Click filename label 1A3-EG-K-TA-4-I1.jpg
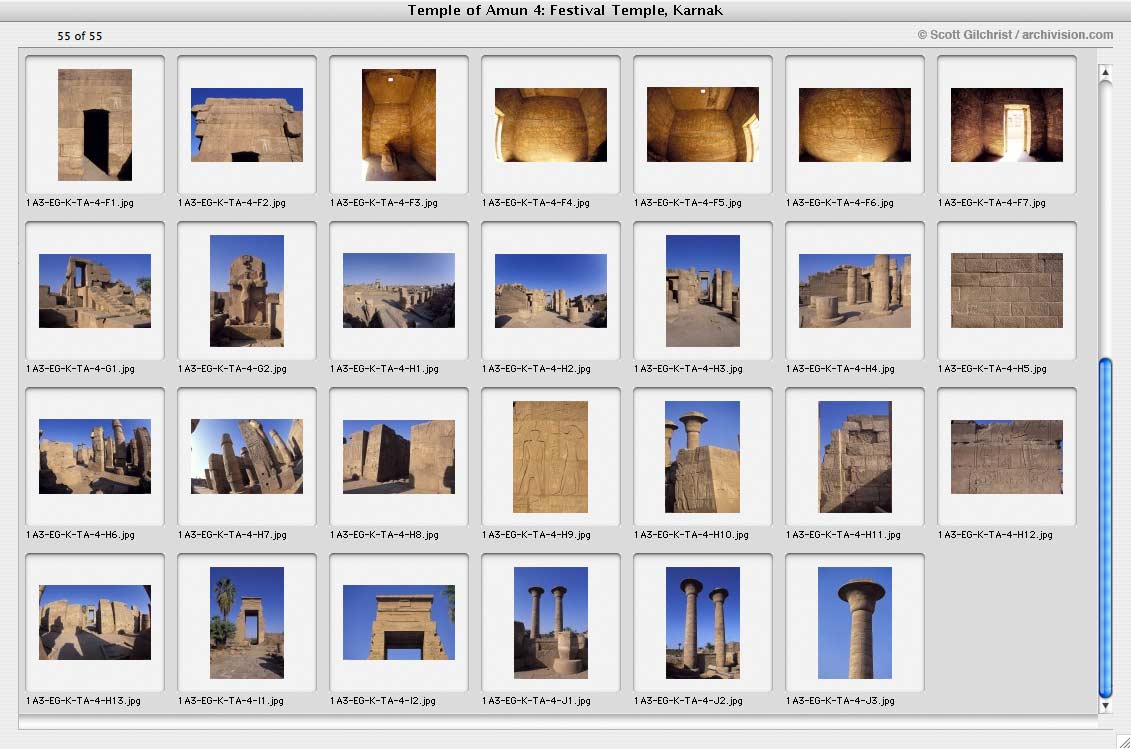Screen dimensions: 1131x749 click(231, 701)
